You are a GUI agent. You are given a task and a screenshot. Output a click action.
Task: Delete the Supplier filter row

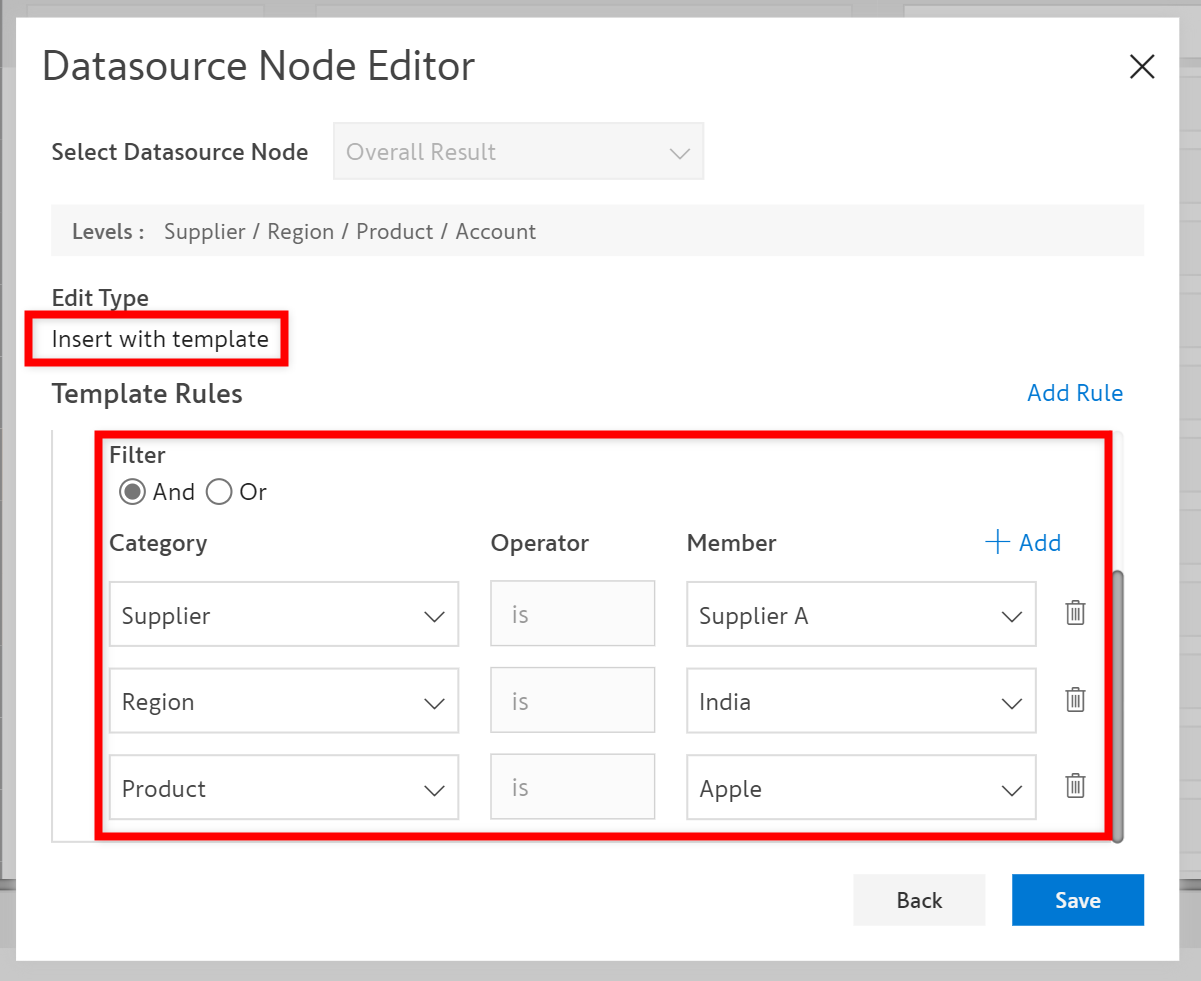click(x=1075, y=613)
